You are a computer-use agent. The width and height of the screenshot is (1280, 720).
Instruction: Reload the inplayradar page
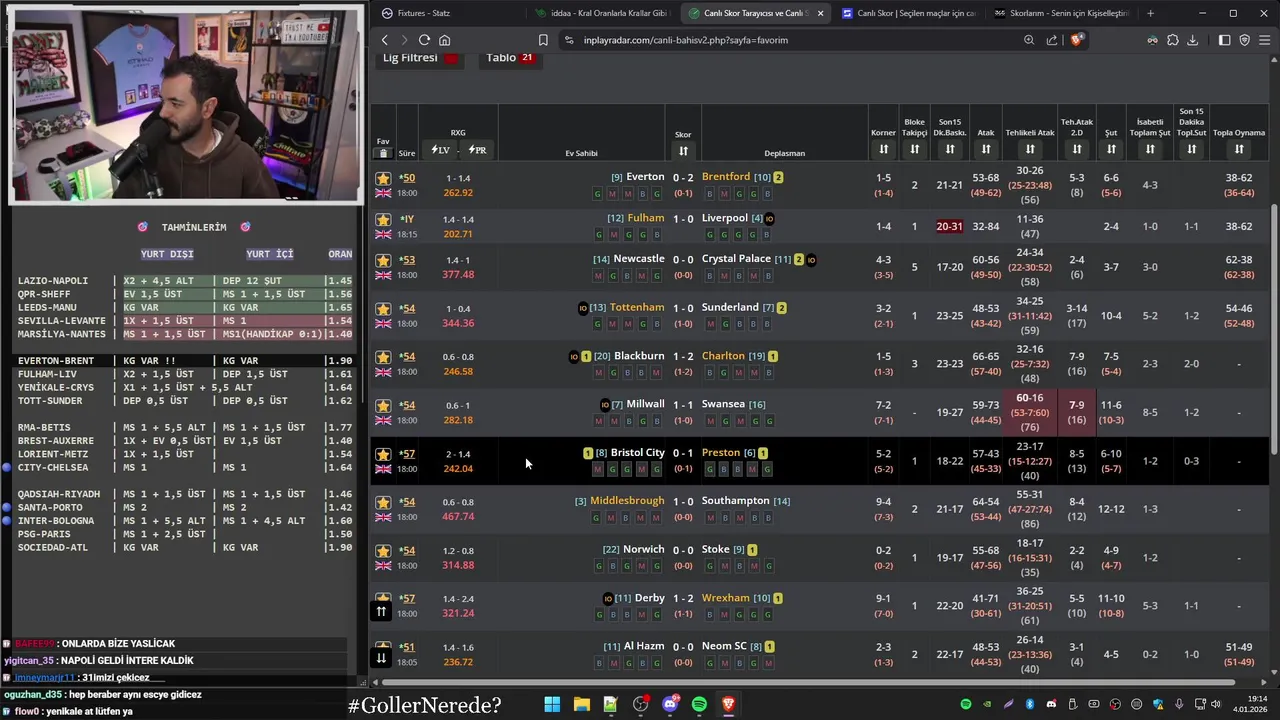424,40
